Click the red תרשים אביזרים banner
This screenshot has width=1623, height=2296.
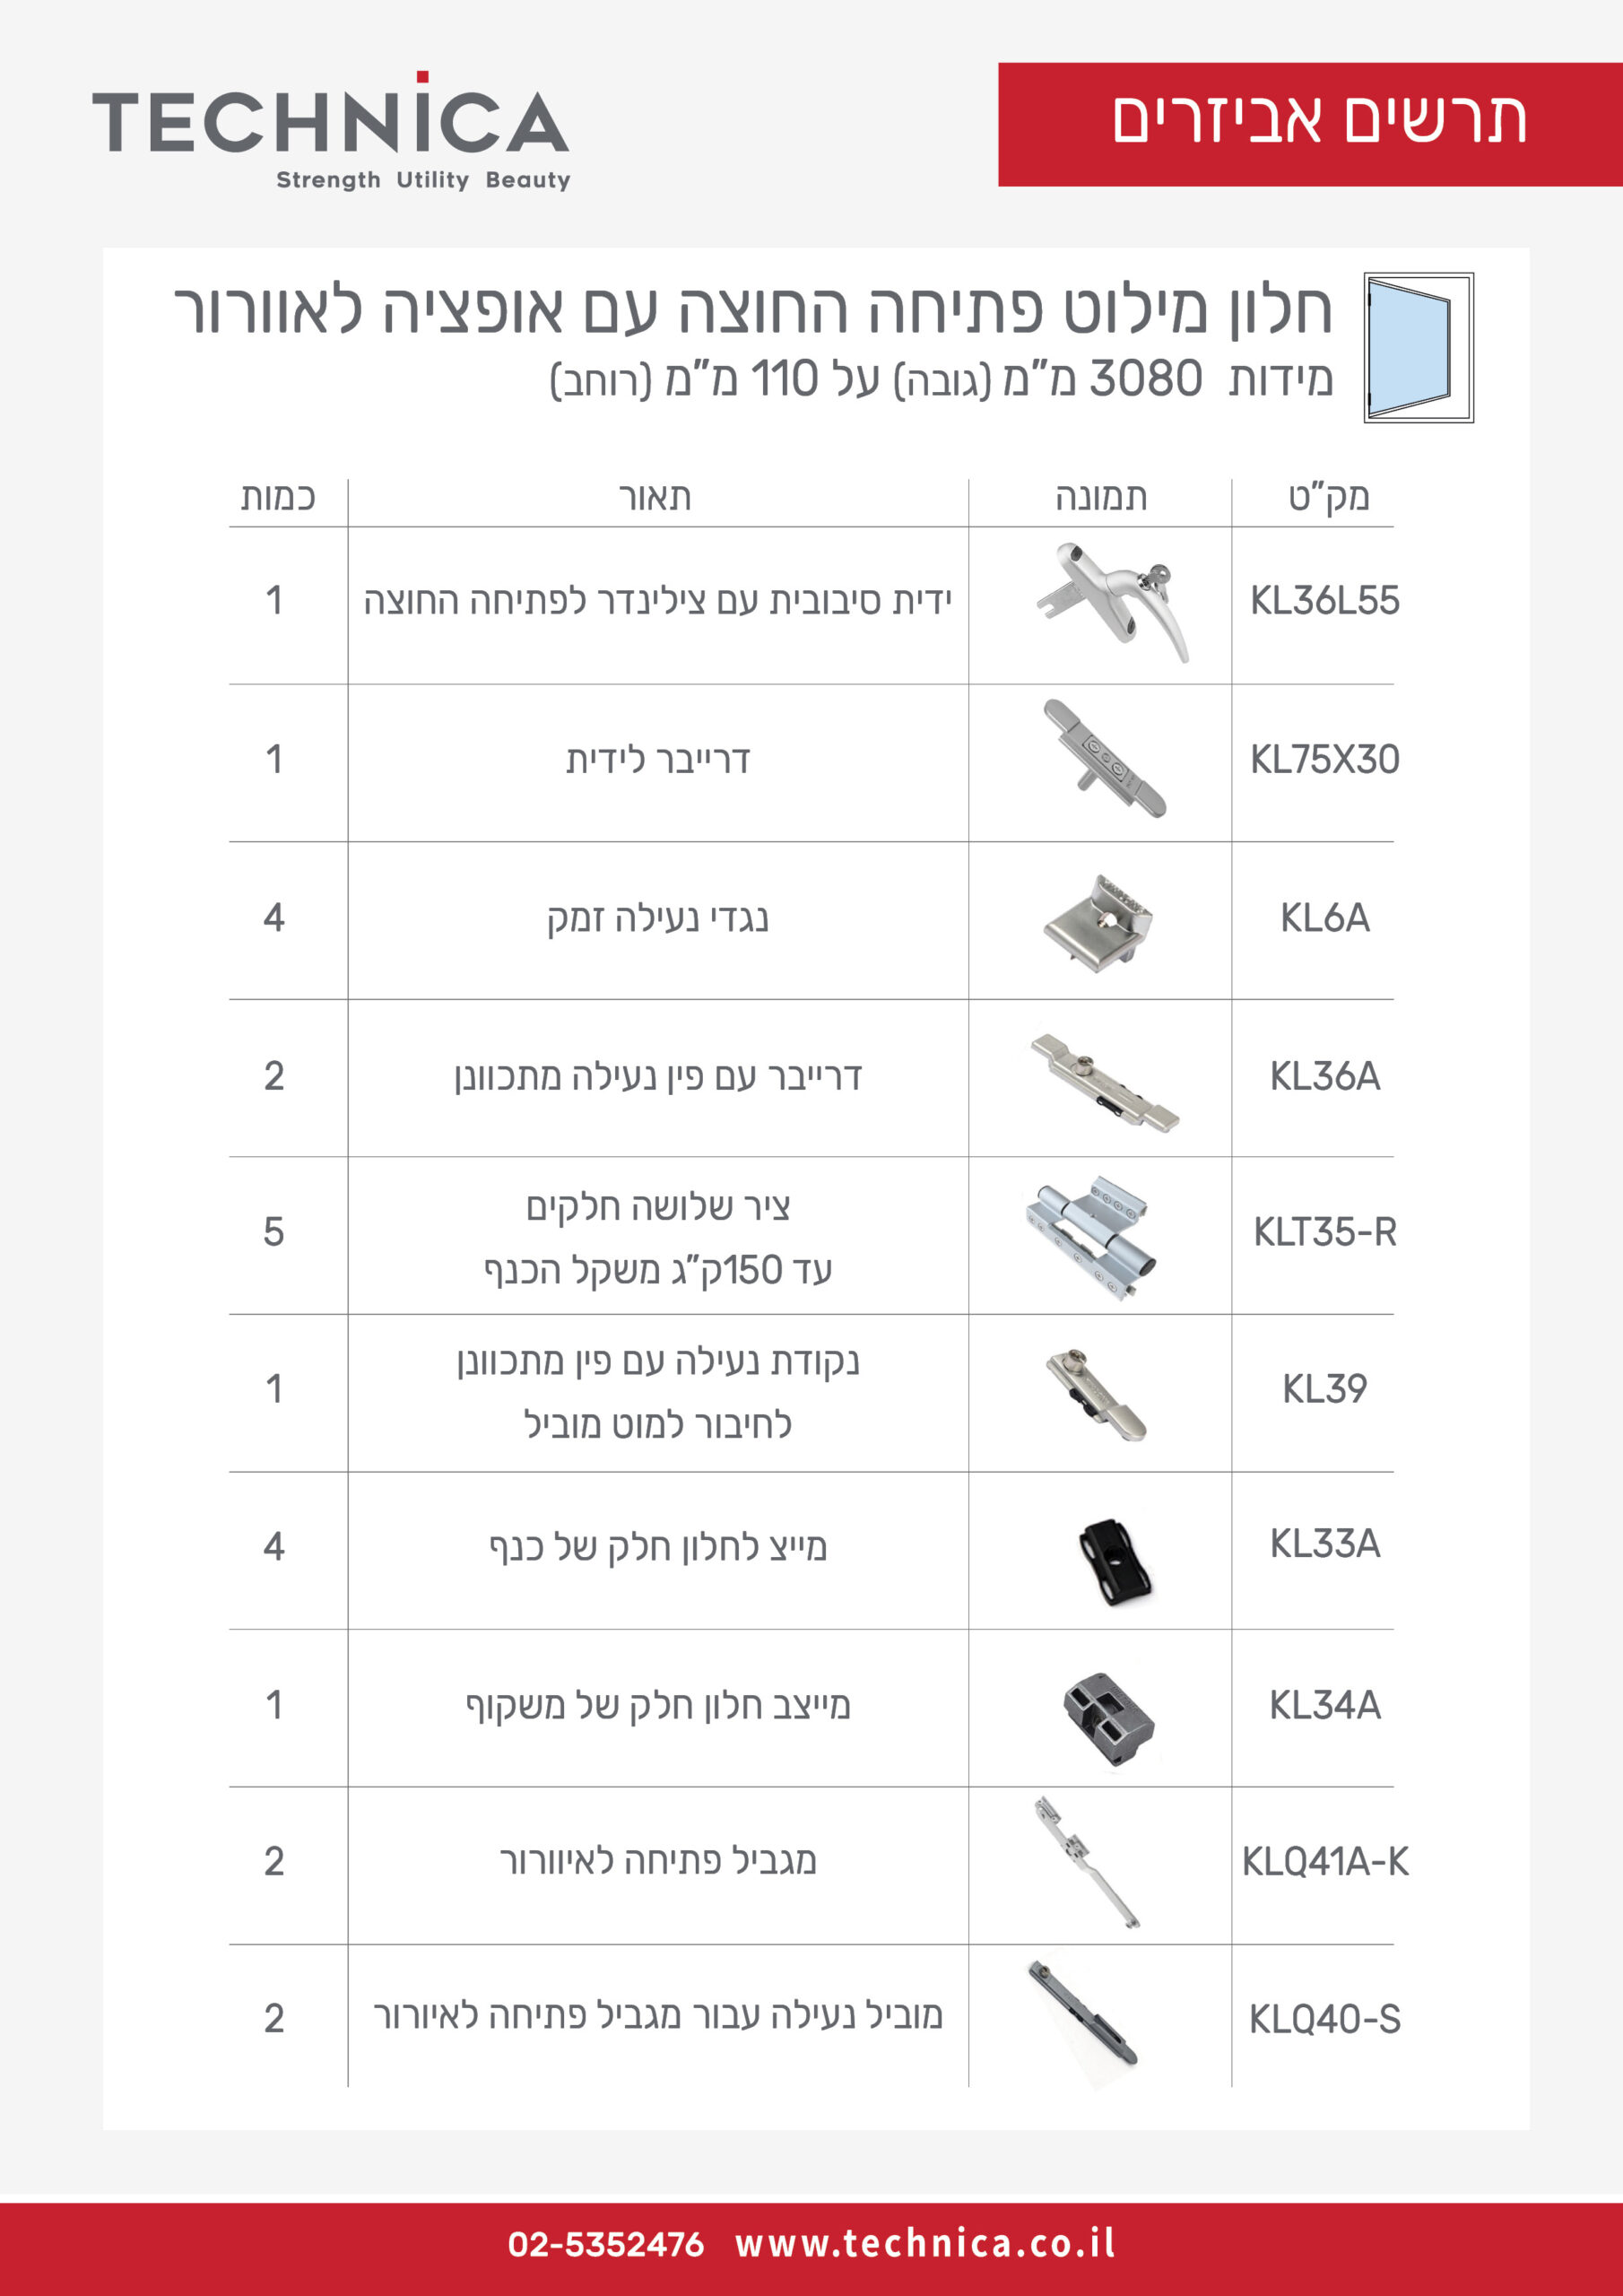(1310, 124)
